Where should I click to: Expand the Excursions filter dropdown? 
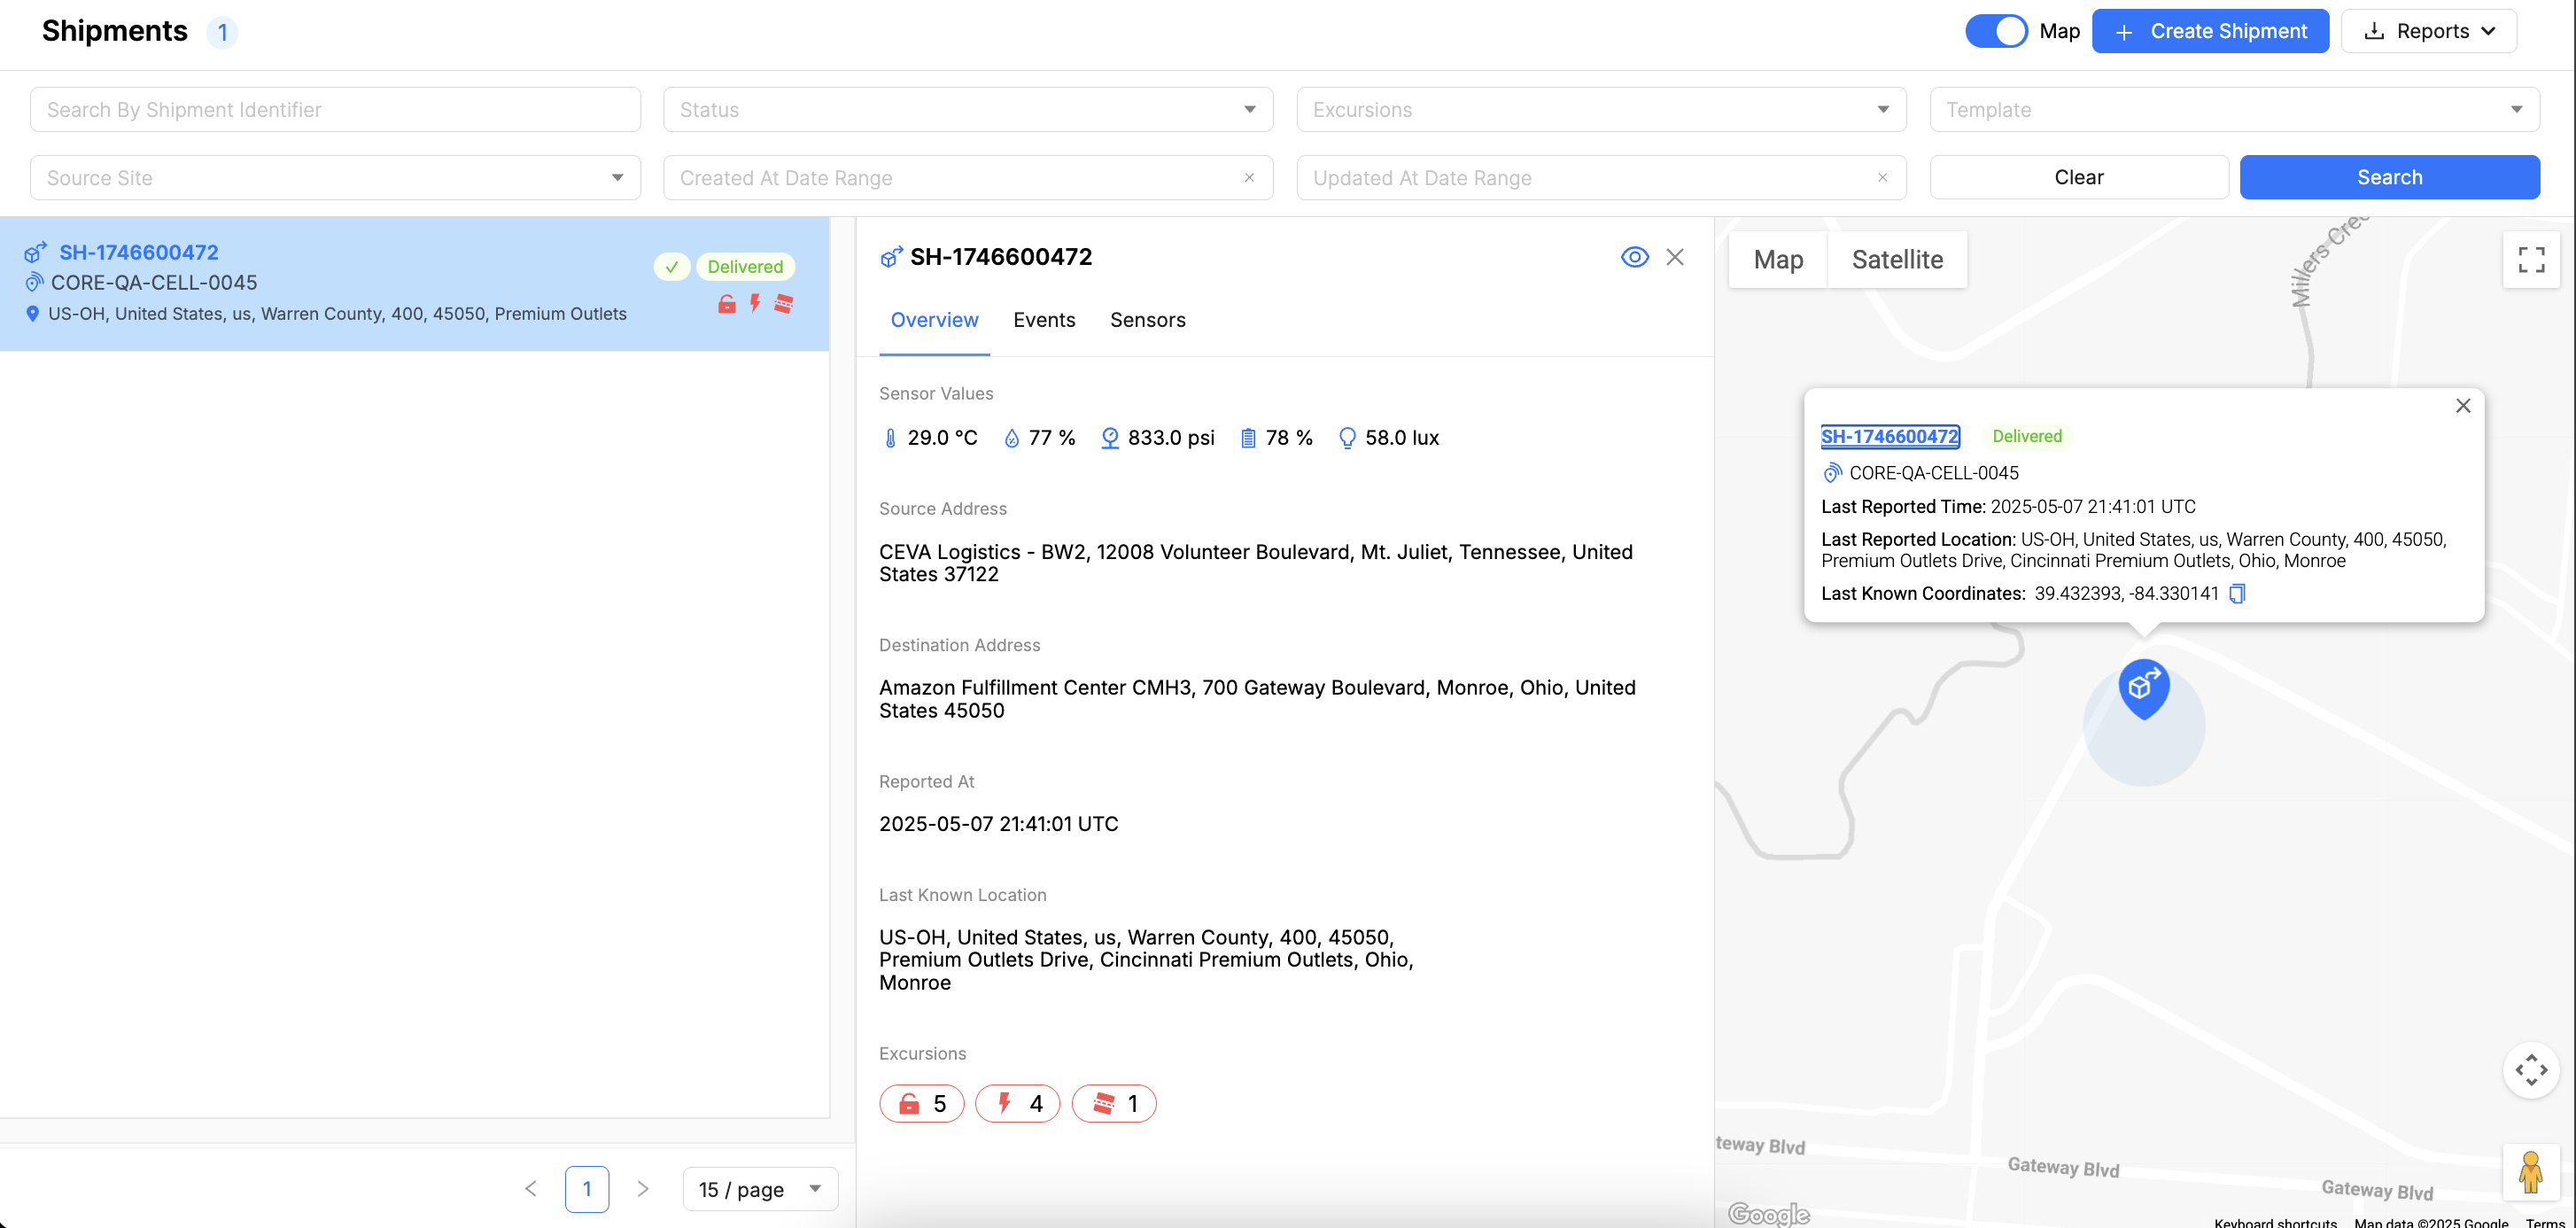(x=1600, y=110)
